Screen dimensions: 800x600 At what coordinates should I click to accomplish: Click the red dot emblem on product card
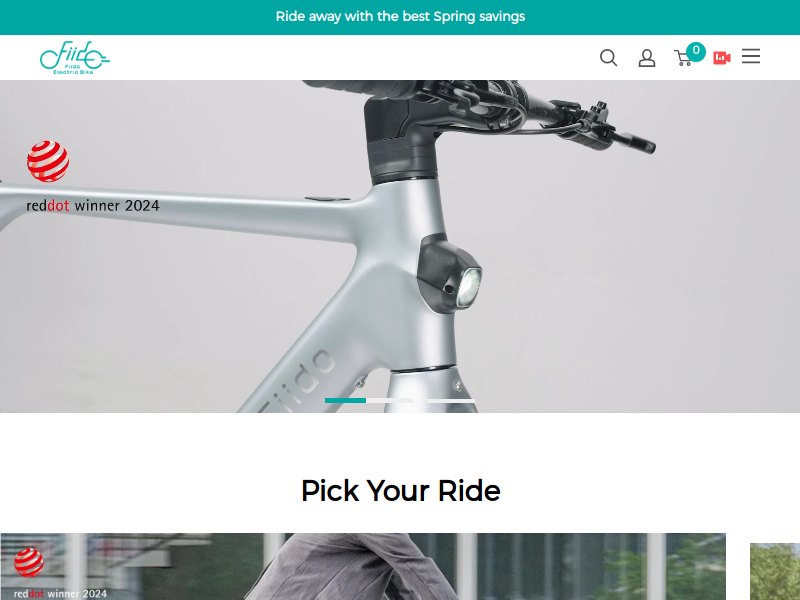pyautogui.click(x=29, y=562)
